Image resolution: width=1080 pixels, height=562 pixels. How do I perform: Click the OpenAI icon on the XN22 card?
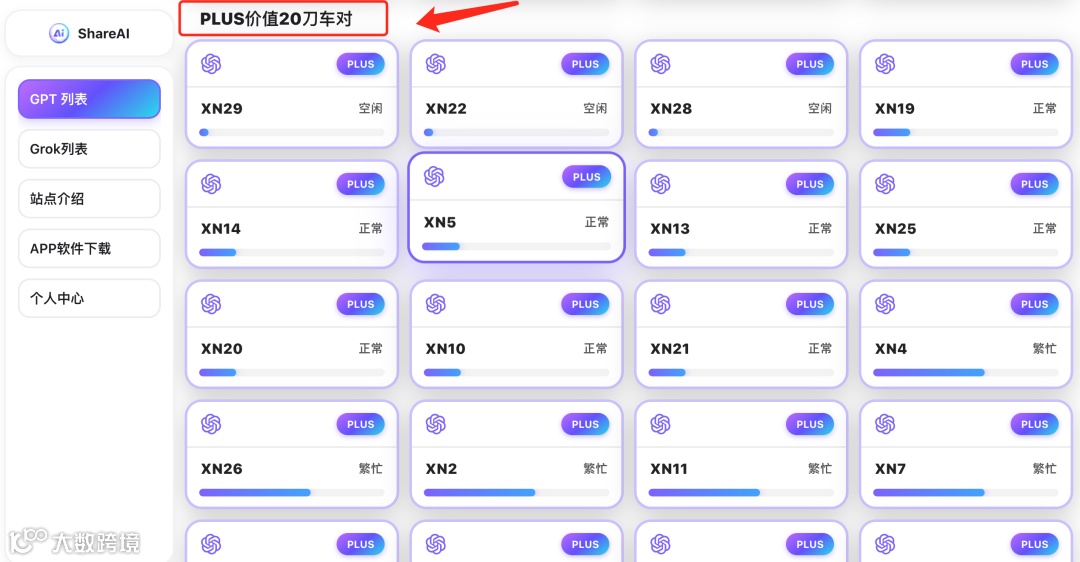[436, 64]
